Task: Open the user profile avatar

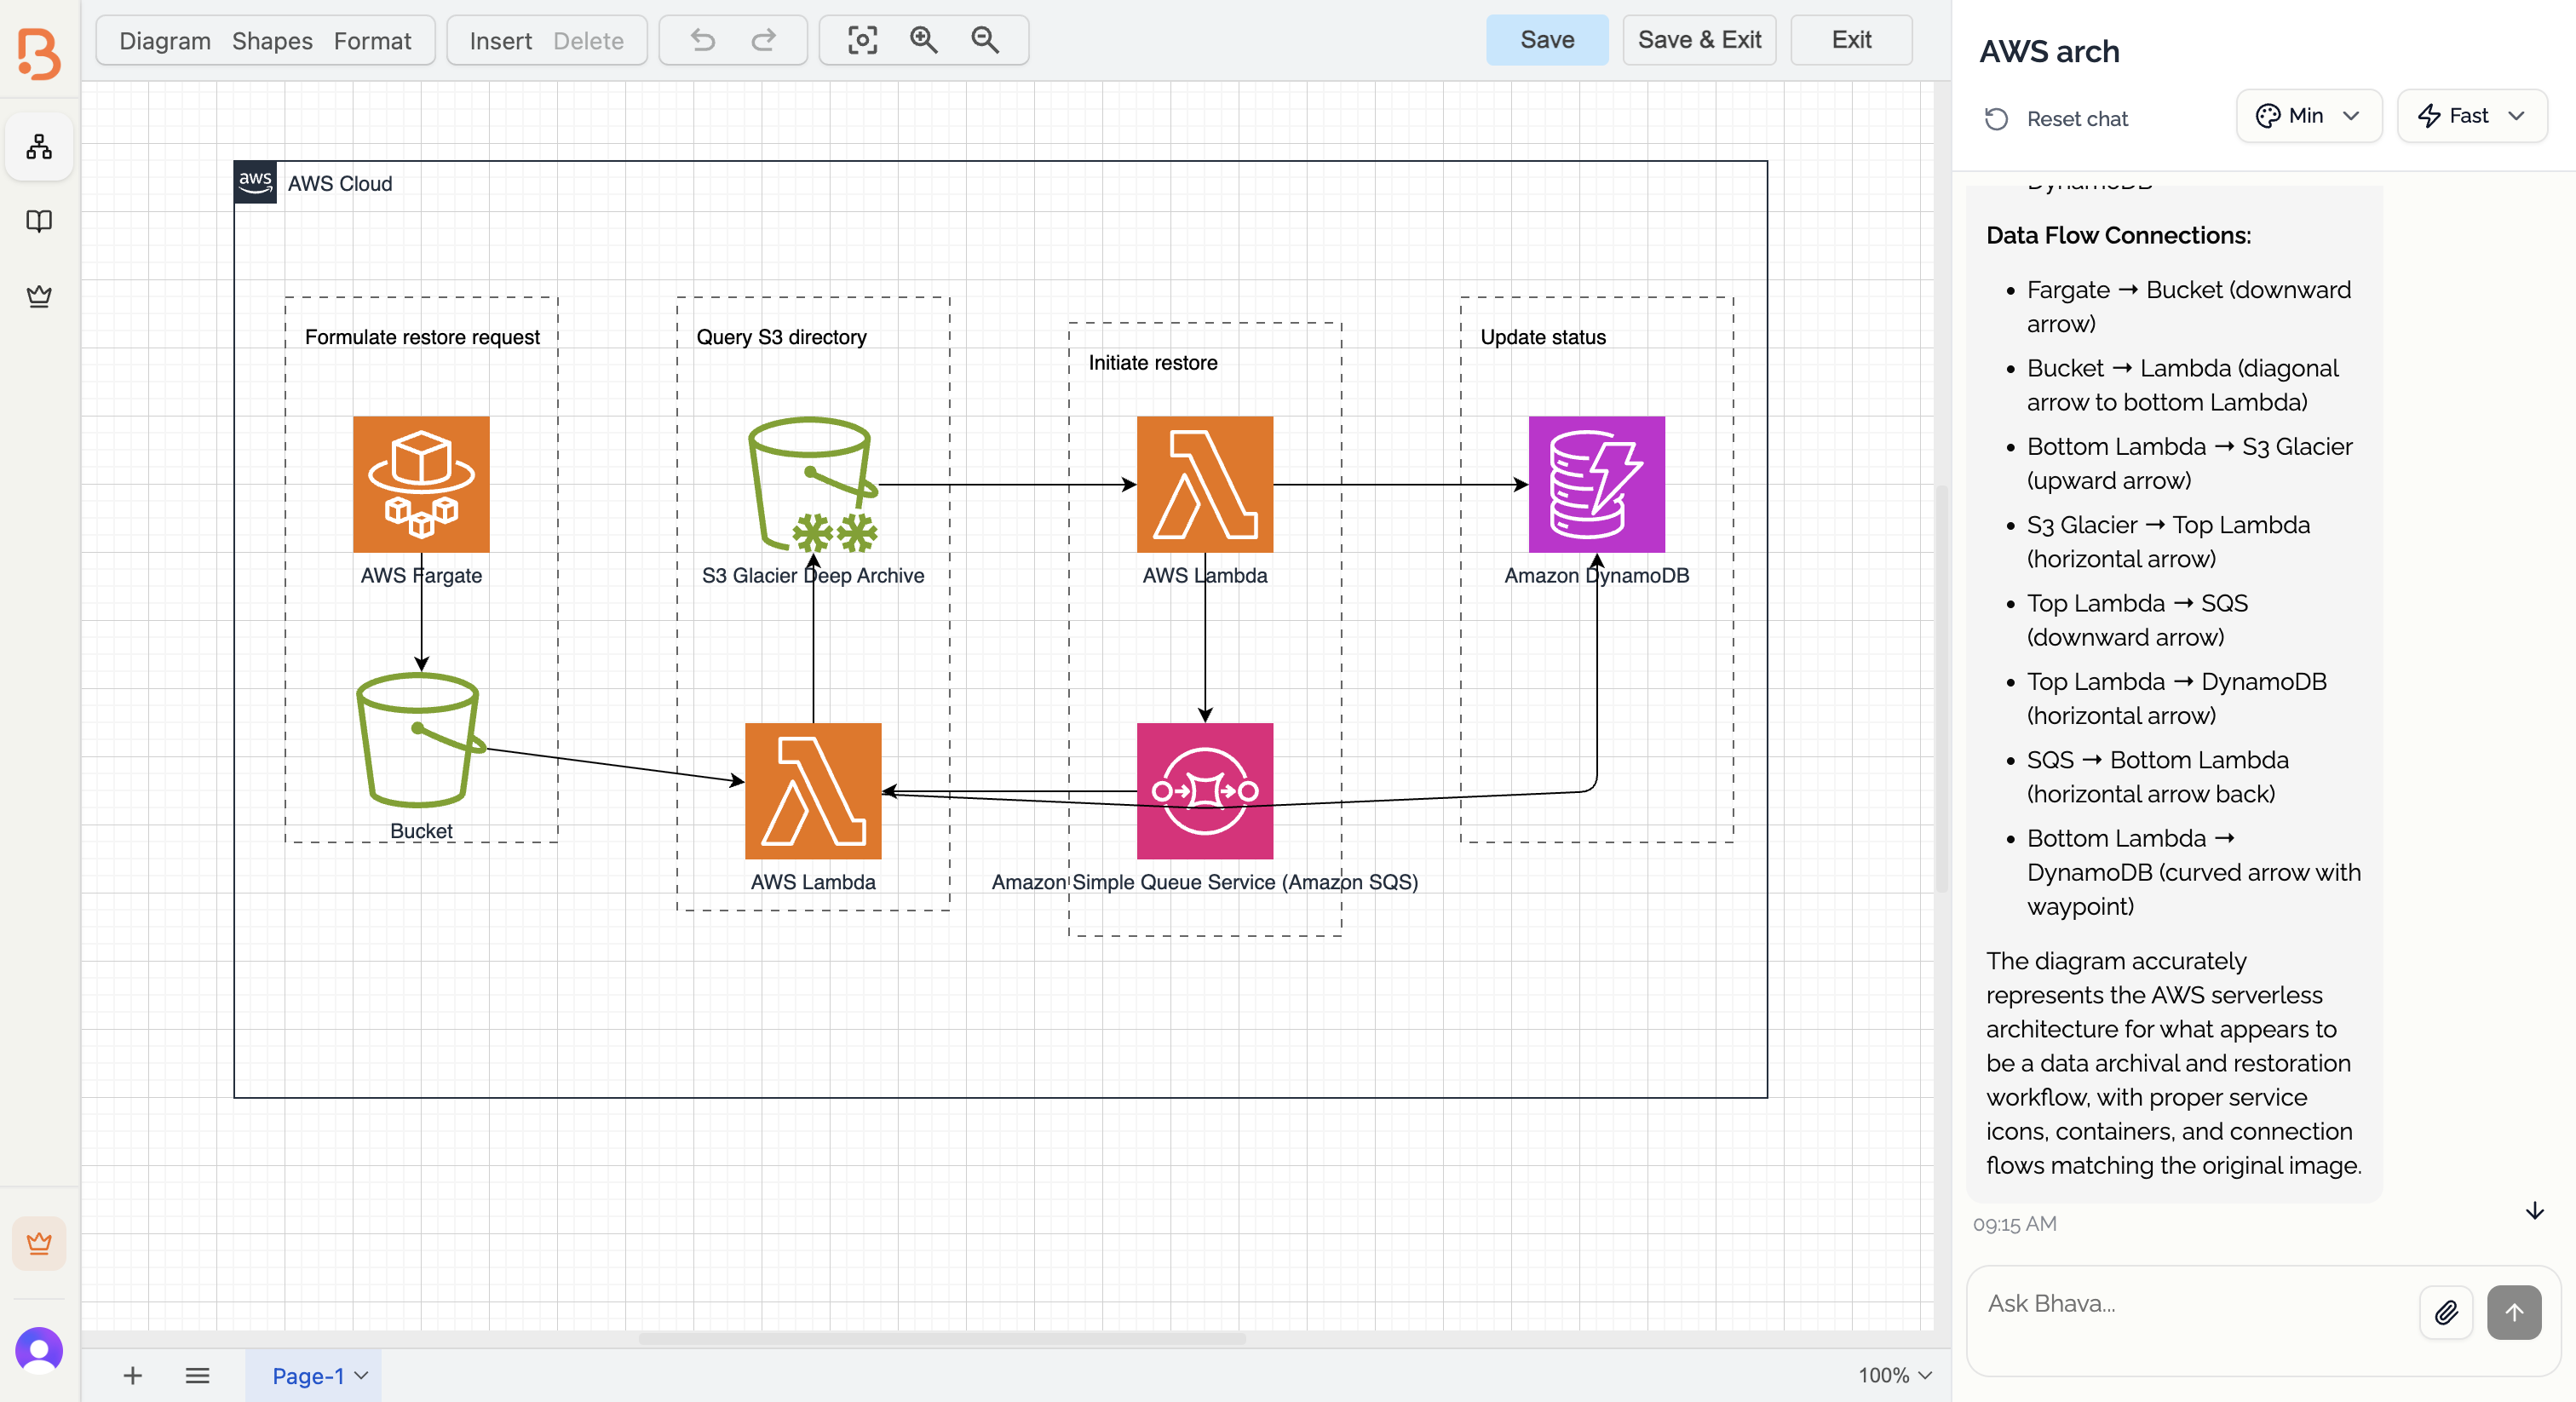Action: point(39,1350)
